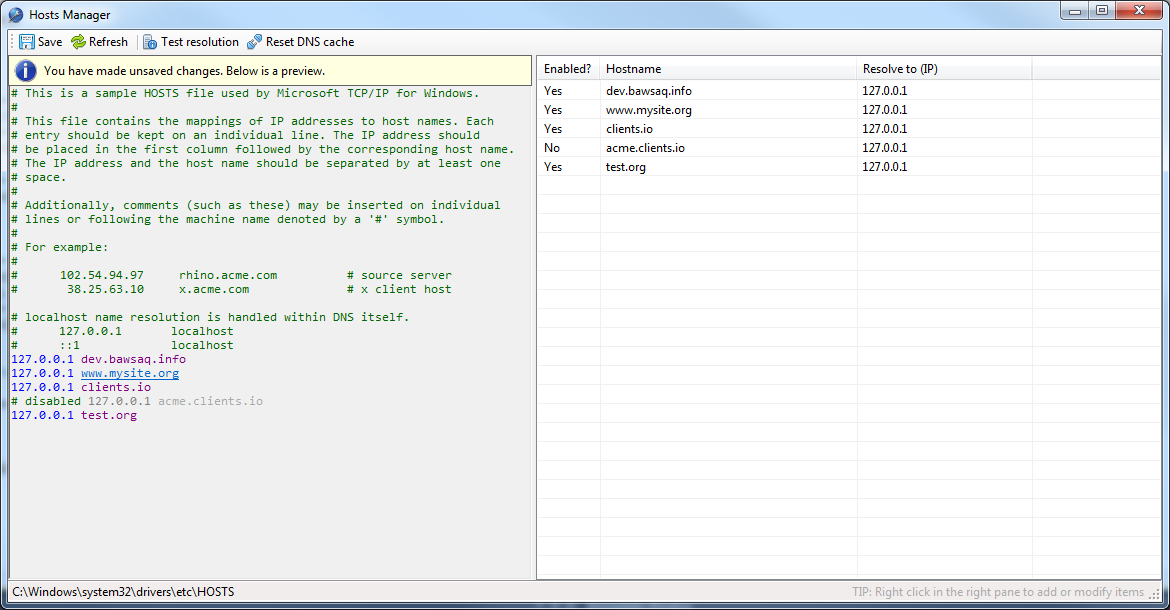The width and height of the screenshot is (1170, 610).
Task: Sort by the Enabled? column header
Action: [x=569, y=69]
